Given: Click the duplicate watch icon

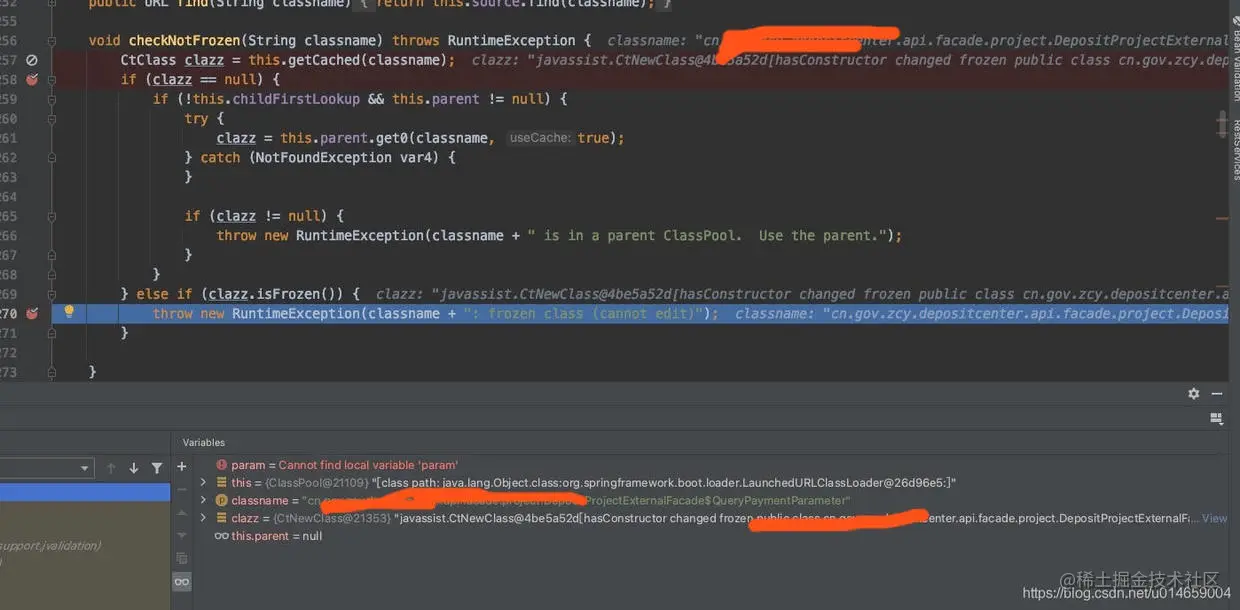Looking at the screenshot, I should [181, 558].
